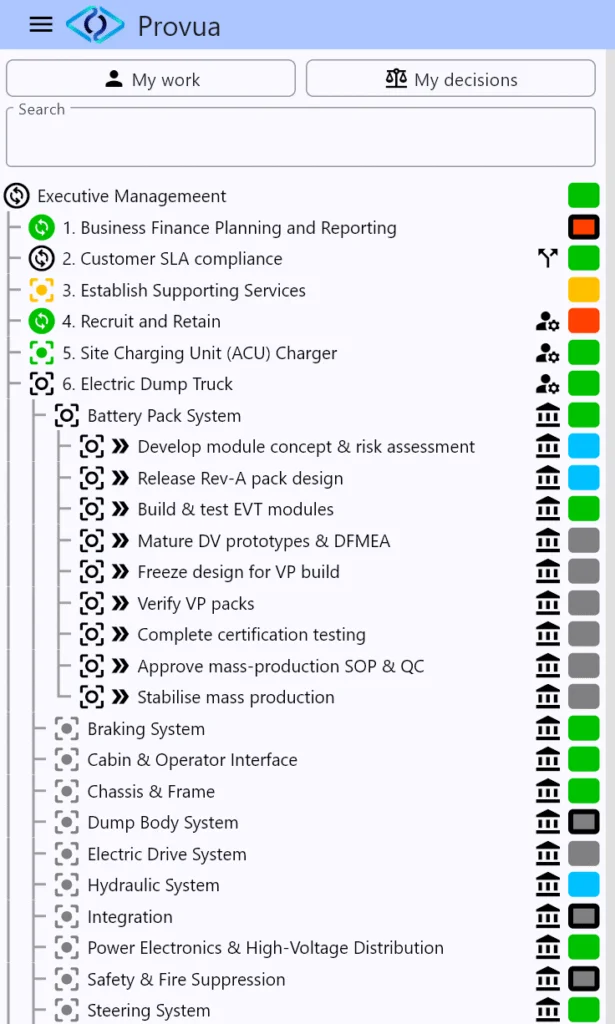
Task: Click the blue status swatch for Release Rev-A pack design
Action: (x=583, y=478)
